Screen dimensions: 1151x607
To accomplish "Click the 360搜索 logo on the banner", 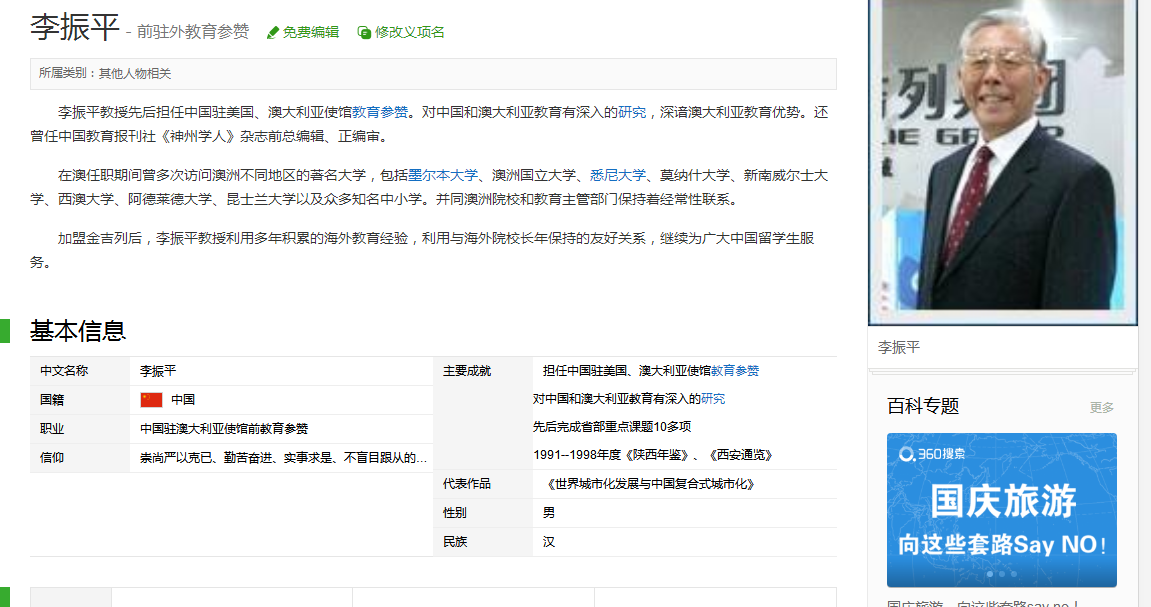I will point(932,454).
